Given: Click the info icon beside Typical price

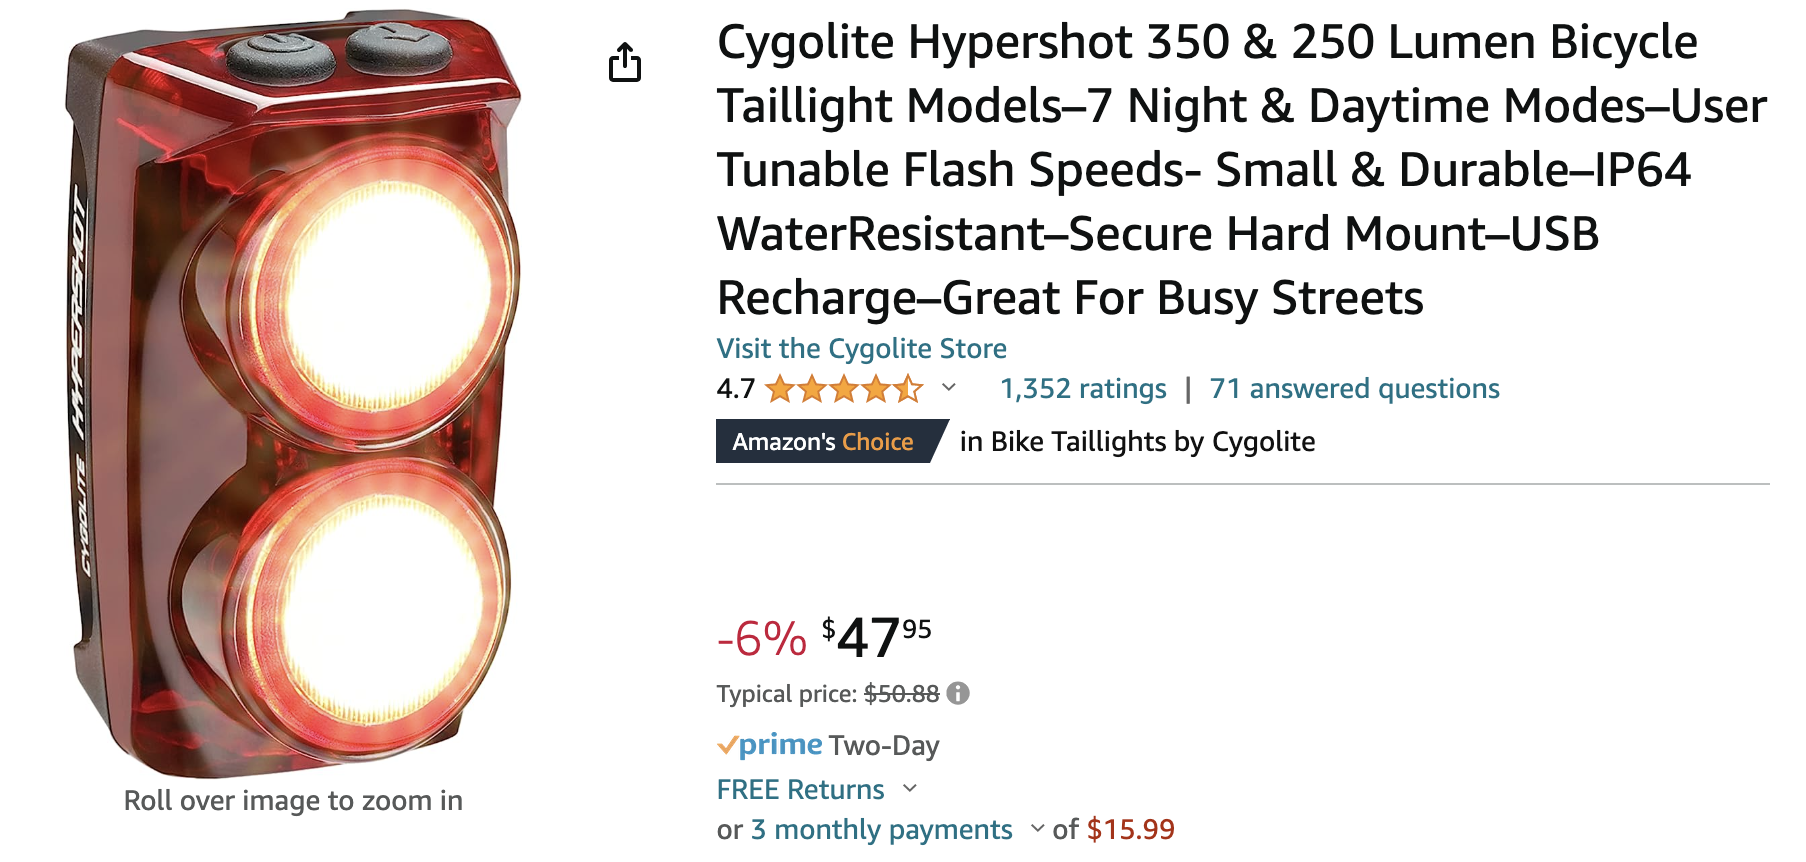Looking at the screenshot, I should click(958, 693).
